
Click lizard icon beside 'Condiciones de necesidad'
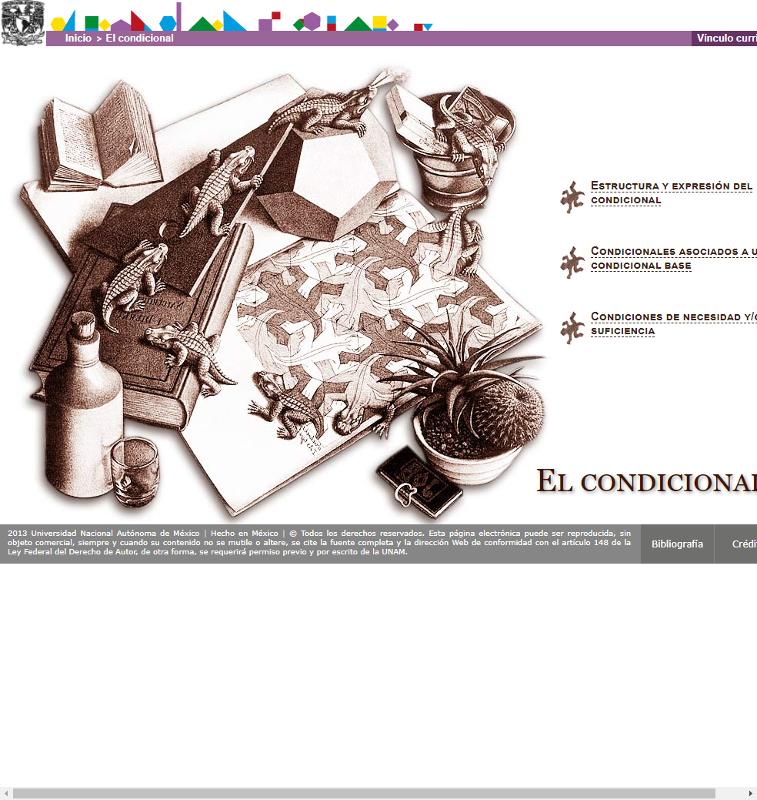click(x=572, y=328)
